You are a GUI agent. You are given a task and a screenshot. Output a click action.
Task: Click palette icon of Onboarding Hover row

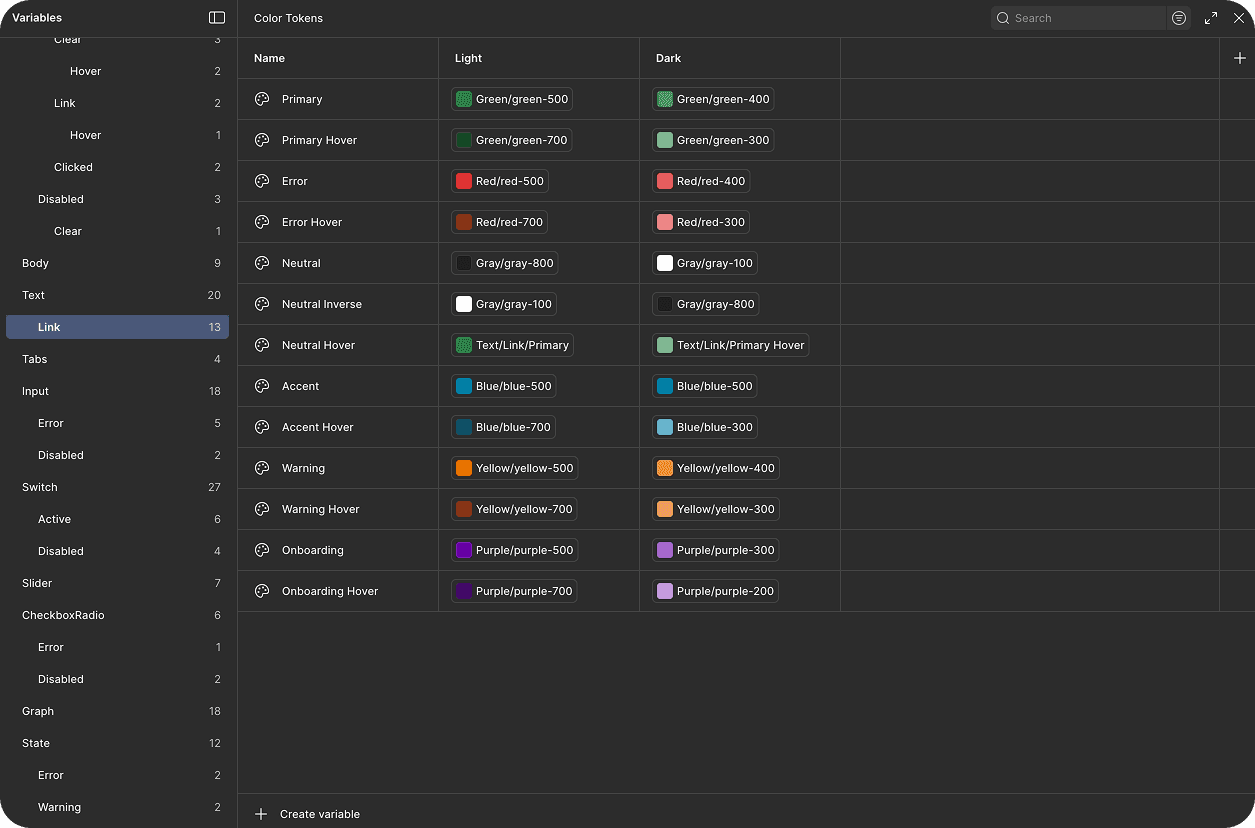coord(262,591)
